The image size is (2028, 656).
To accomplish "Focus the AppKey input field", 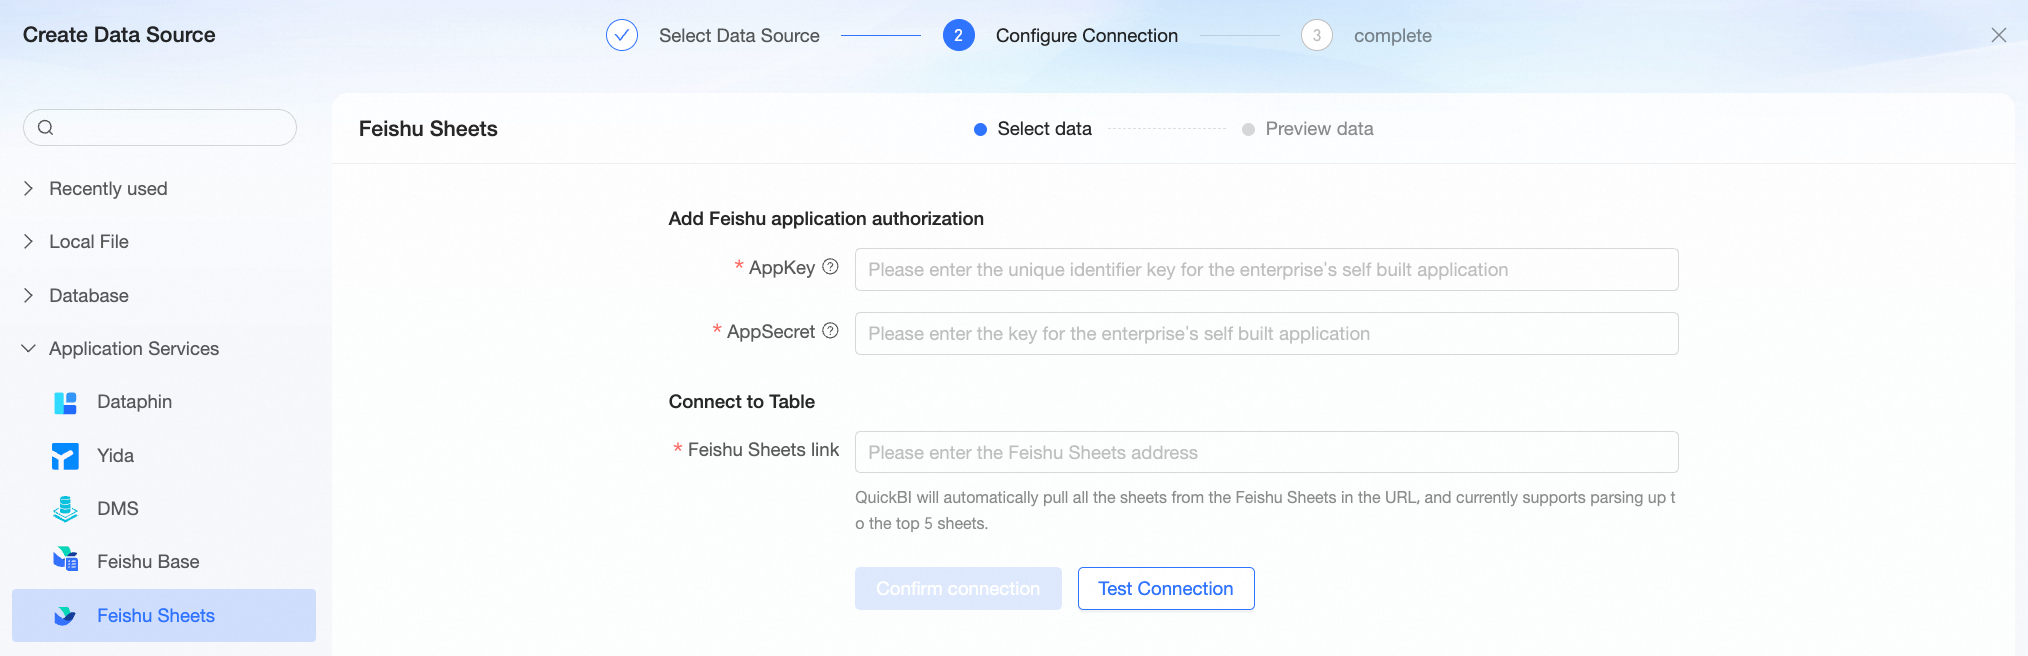I will (1266, 269).
